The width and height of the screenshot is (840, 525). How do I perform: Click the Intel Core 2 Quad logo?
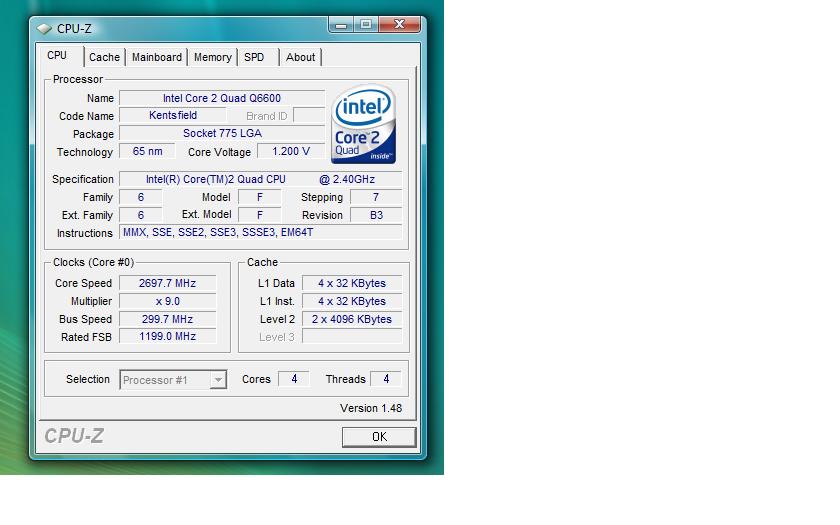point(364,124)
